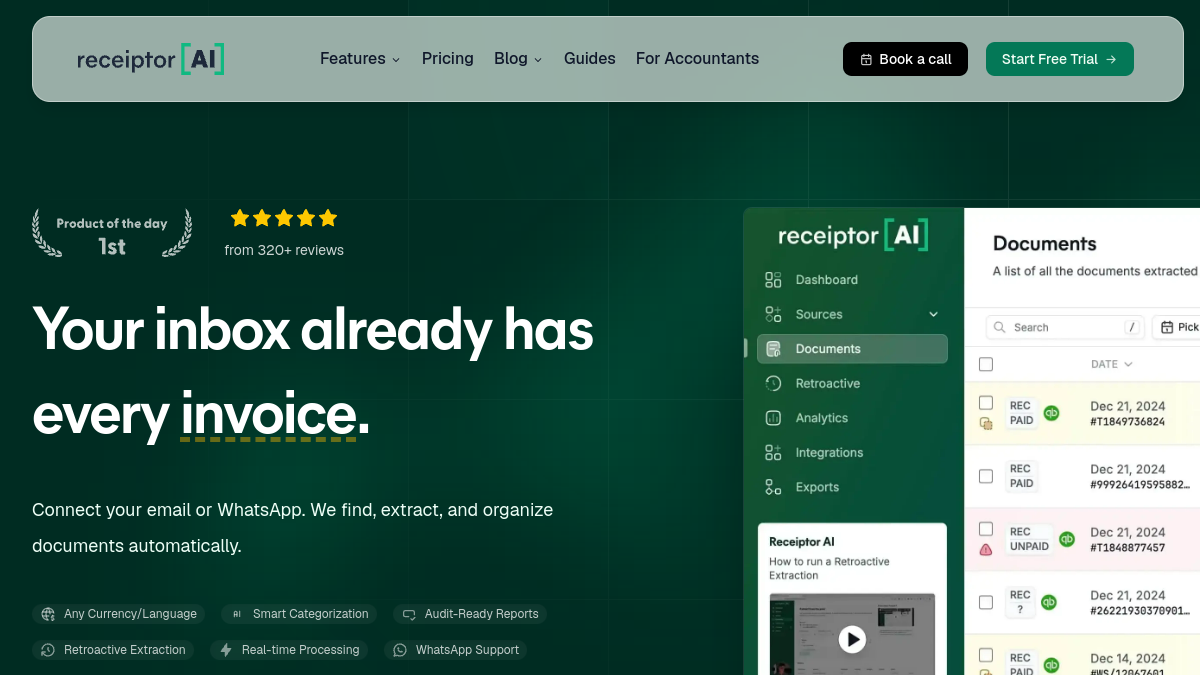
Task: Click the underlined word invoice
Action: click(x=268, y=416)
